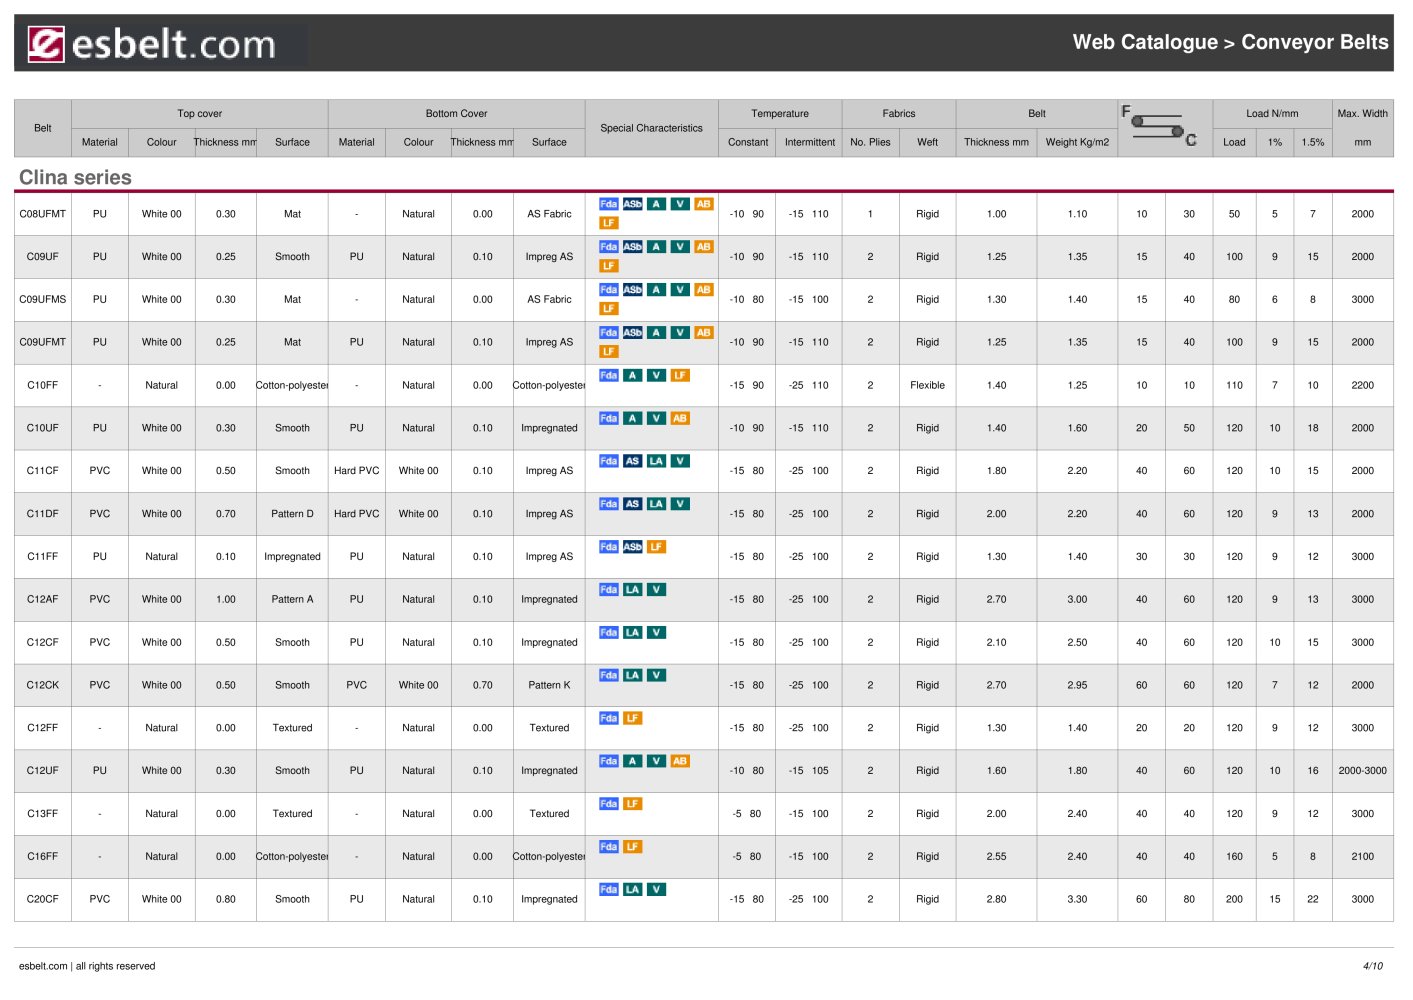Click the ASb badge in C09UF row
Image resolution: width=1413 pixels, height=1000 pixels.
632,247
